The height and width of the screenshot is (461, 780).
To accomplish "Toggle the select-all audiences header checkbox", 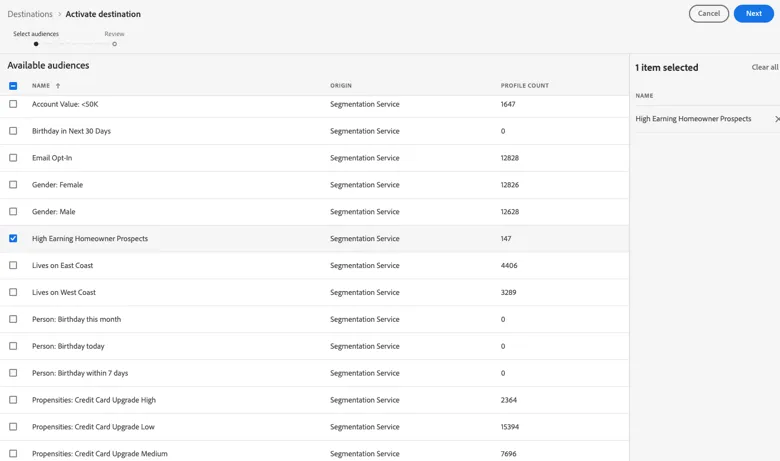I will 13,86.
